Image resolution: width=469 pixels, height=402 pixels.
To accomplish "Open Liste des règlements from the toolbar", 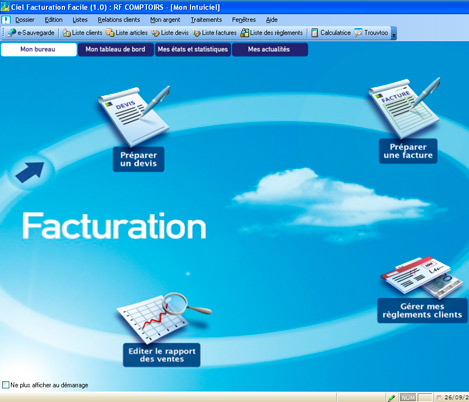I will (x=272, y=33).
